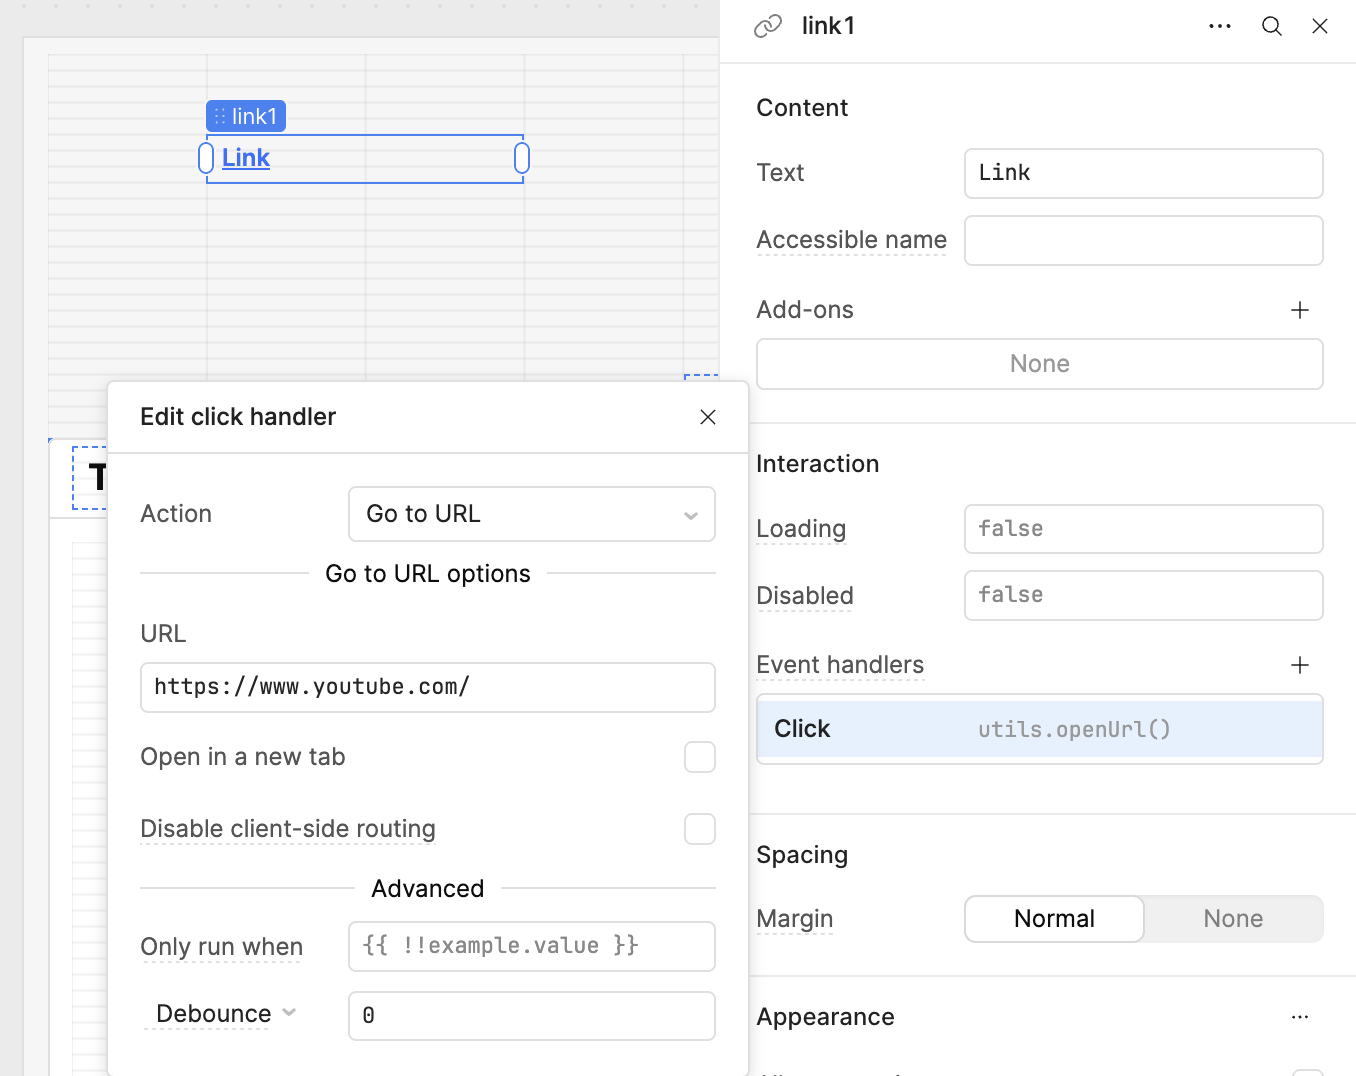Click the Only run when input field
The image size is (1356, 1076).
(x=531, y=946)
